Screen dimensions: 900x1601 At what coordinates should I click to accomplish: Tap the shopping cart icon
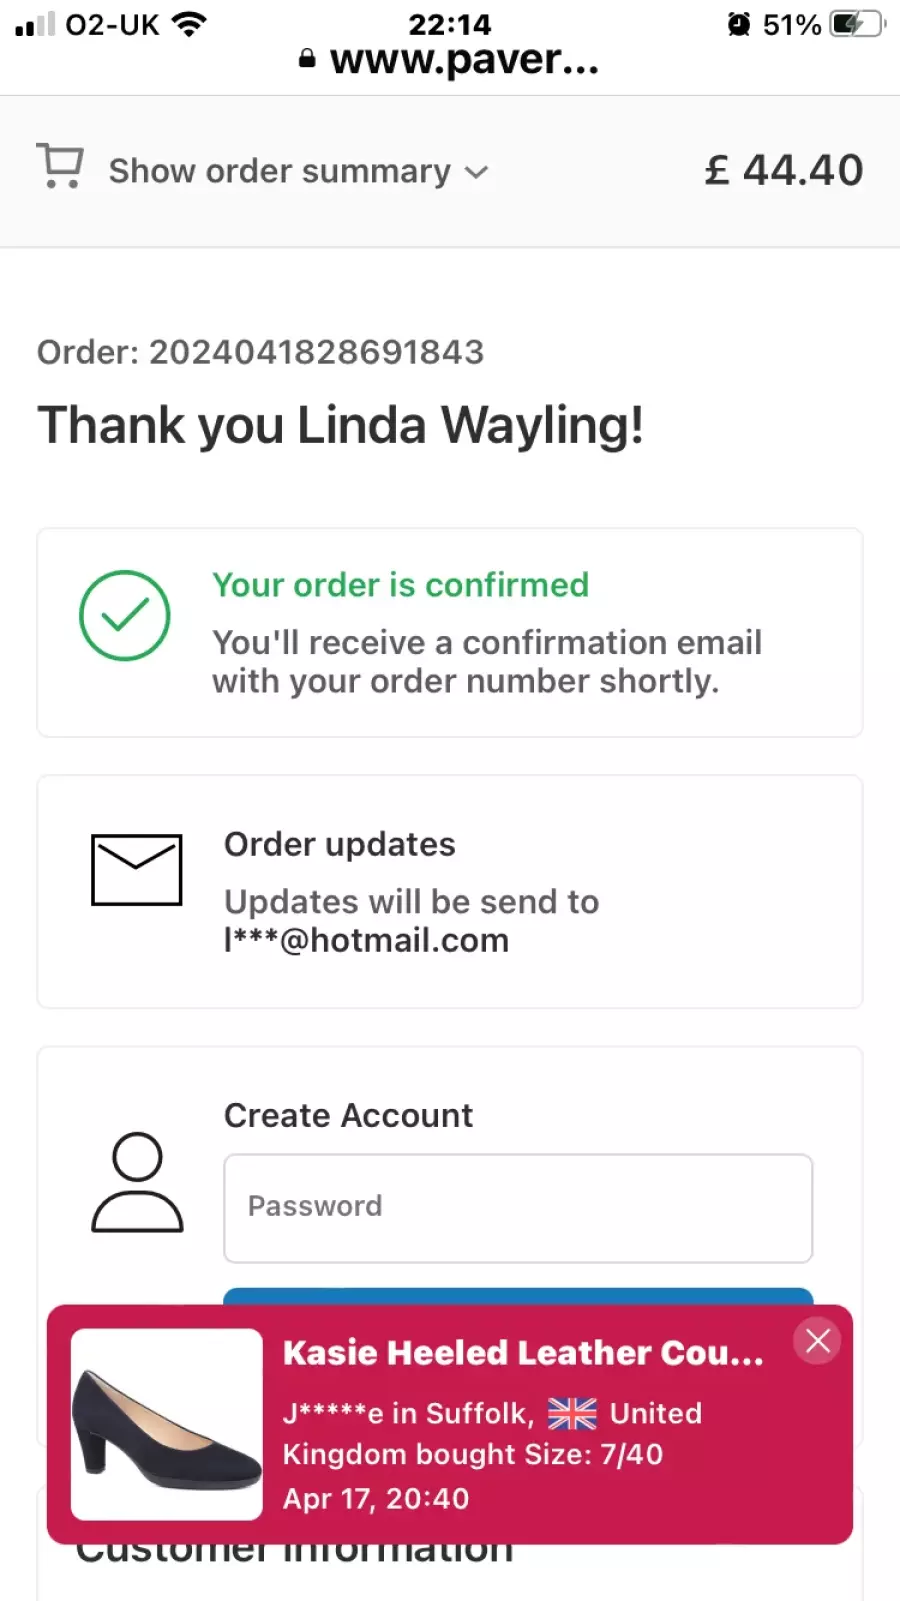60,166
